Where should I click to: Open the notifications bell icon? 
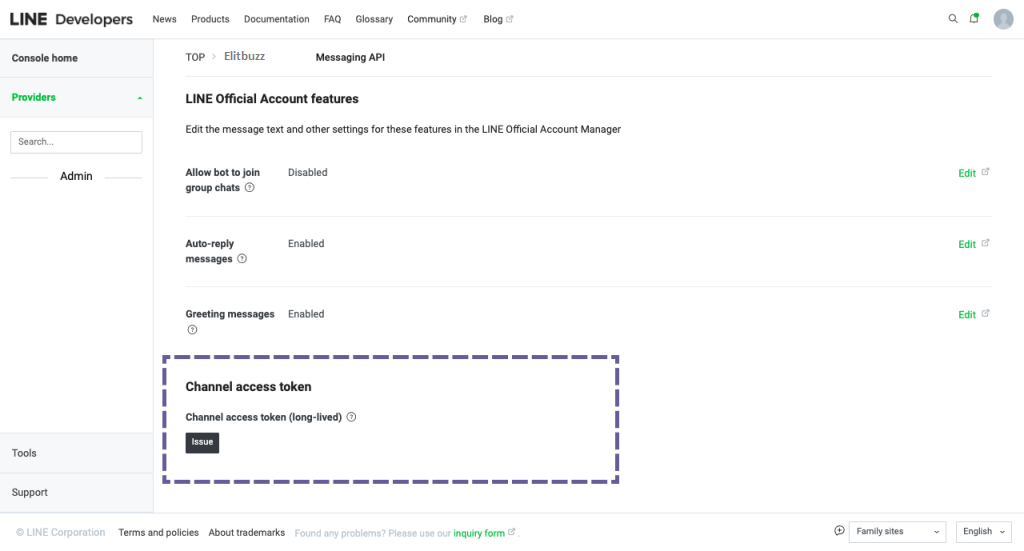click(x=974, y=19)
